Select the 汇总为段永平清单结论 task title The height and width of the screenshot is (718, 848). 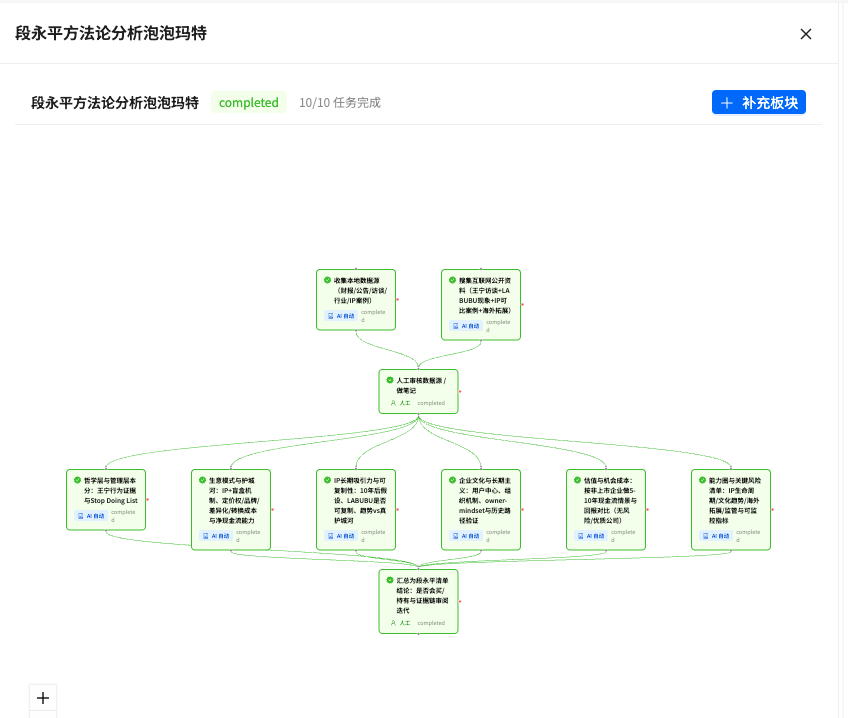pos(422,595)
